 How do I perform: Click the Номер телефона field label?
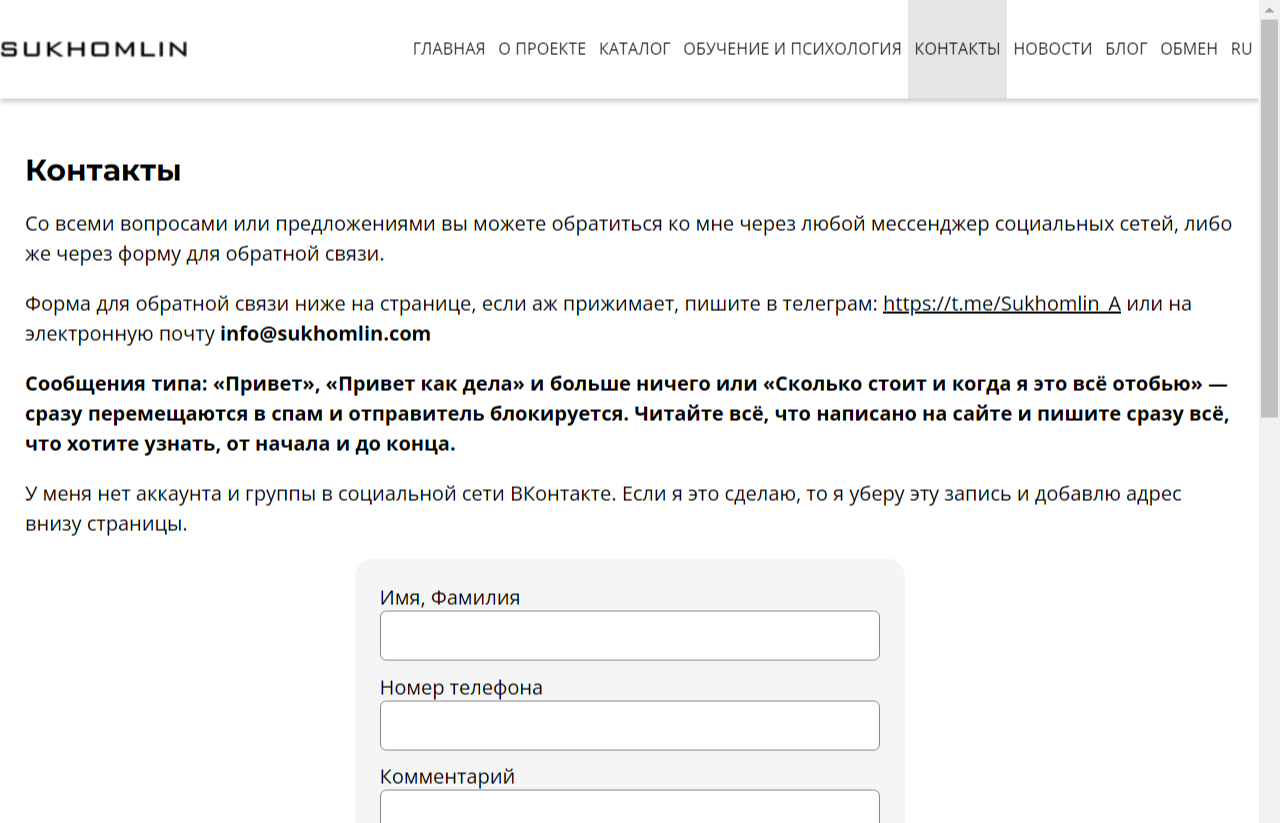[x=461, y=688]
